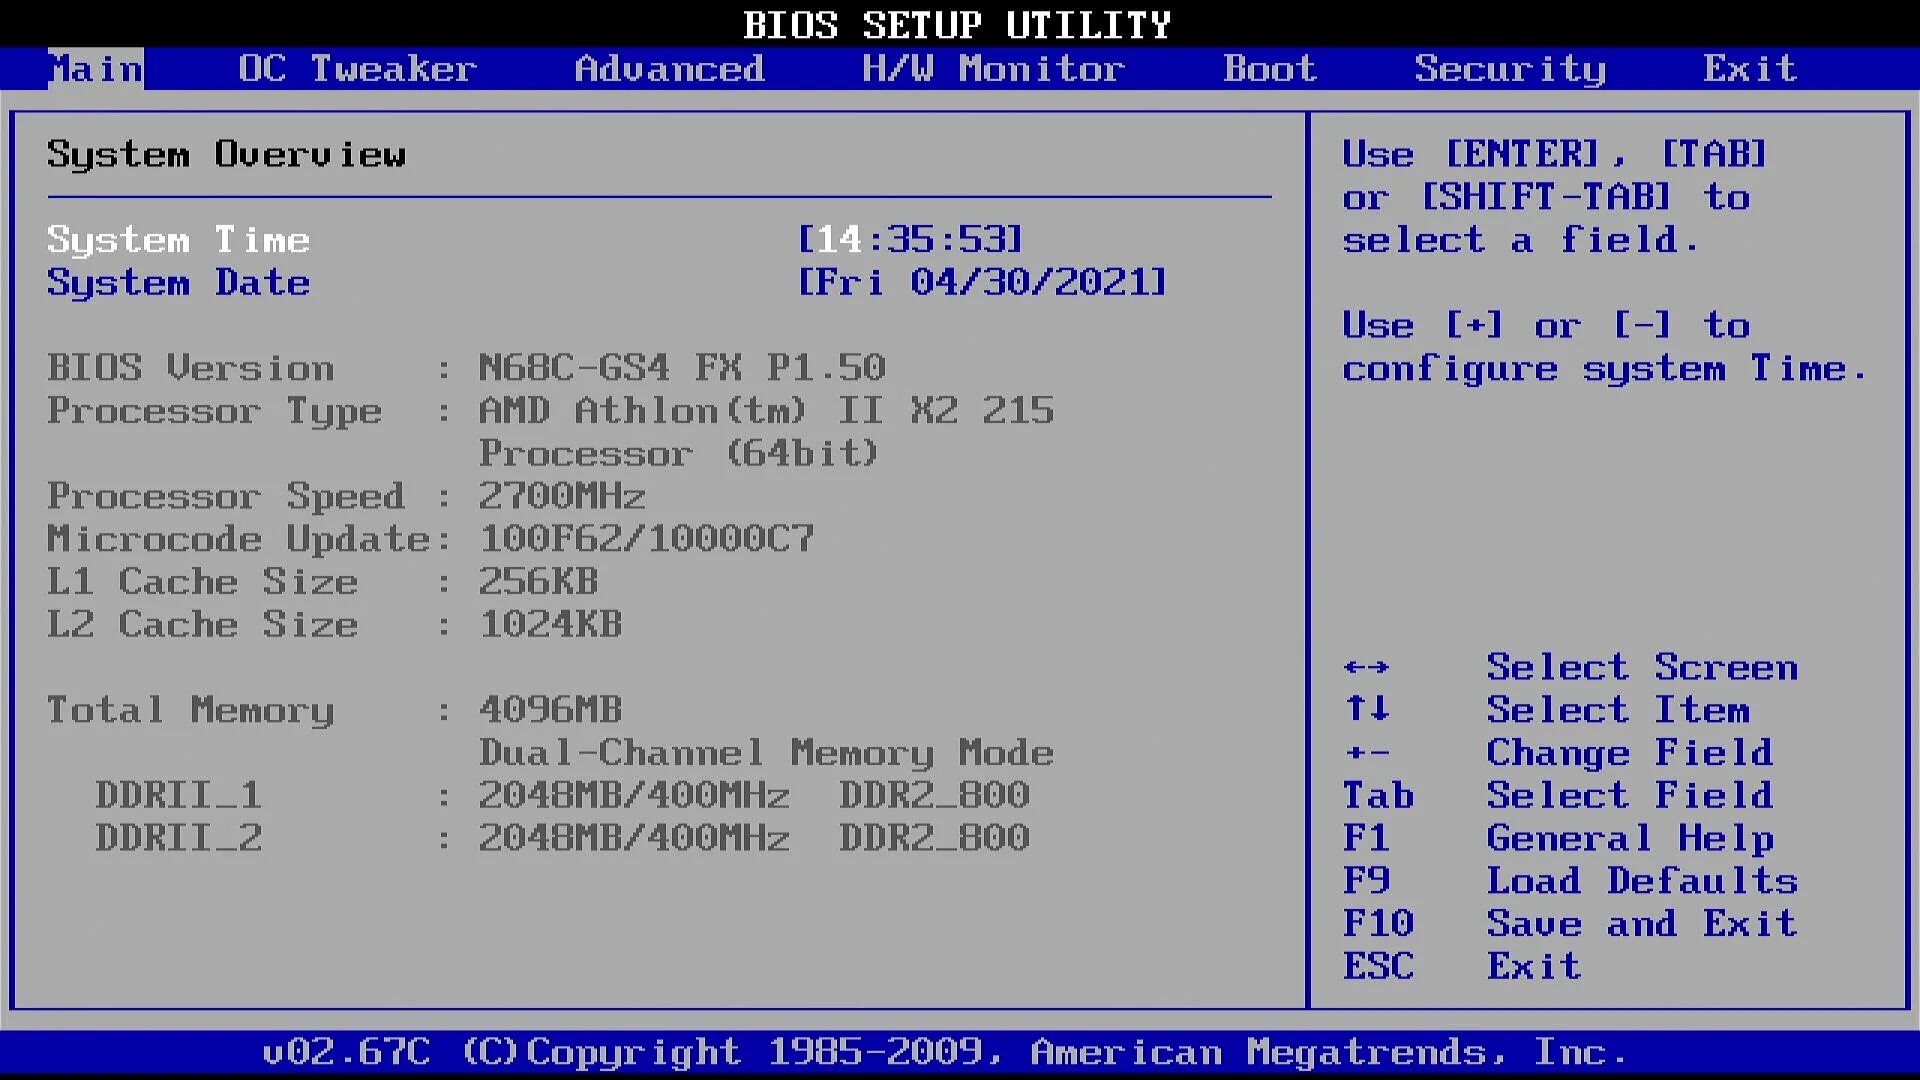Screen dimensions: 1920x1080
Task: Click the left-right arrows Select Screen icon
Action: 1366,667
